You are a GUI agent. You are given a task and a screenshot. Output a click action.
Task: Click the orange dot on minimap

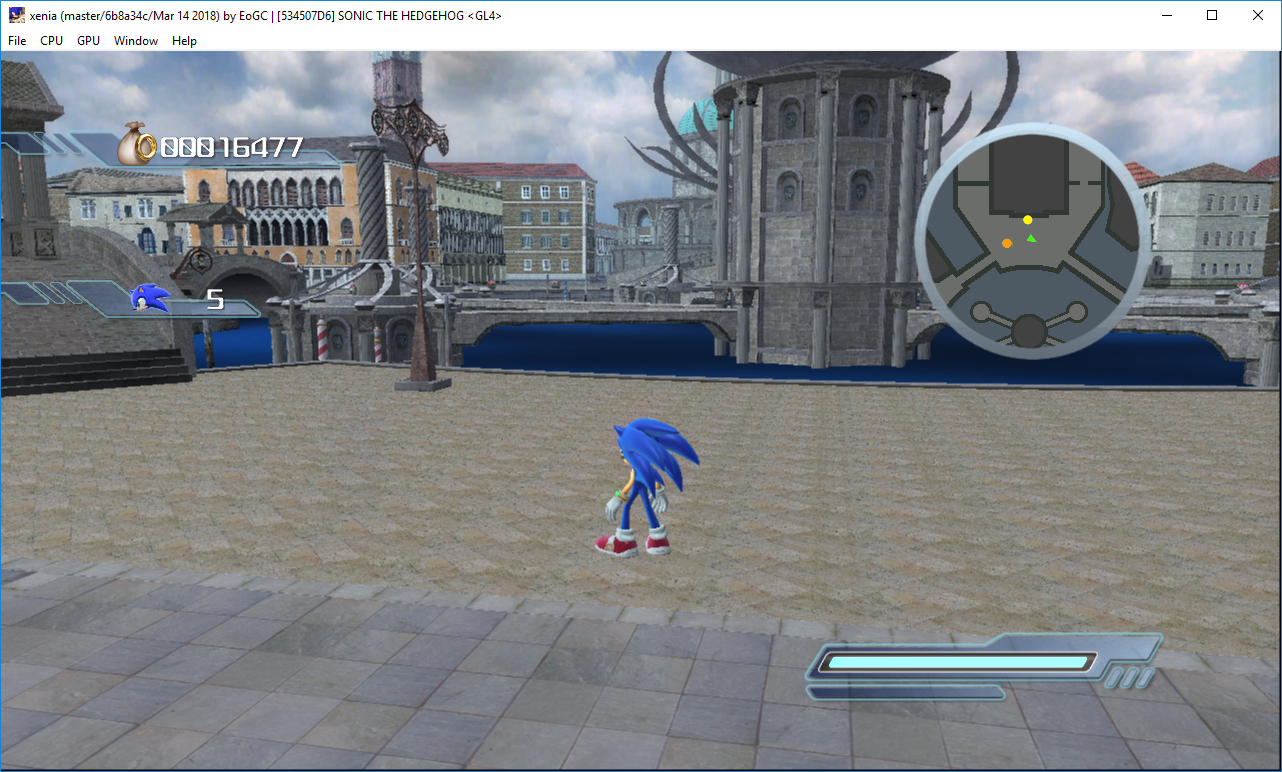coord(1007,243)
